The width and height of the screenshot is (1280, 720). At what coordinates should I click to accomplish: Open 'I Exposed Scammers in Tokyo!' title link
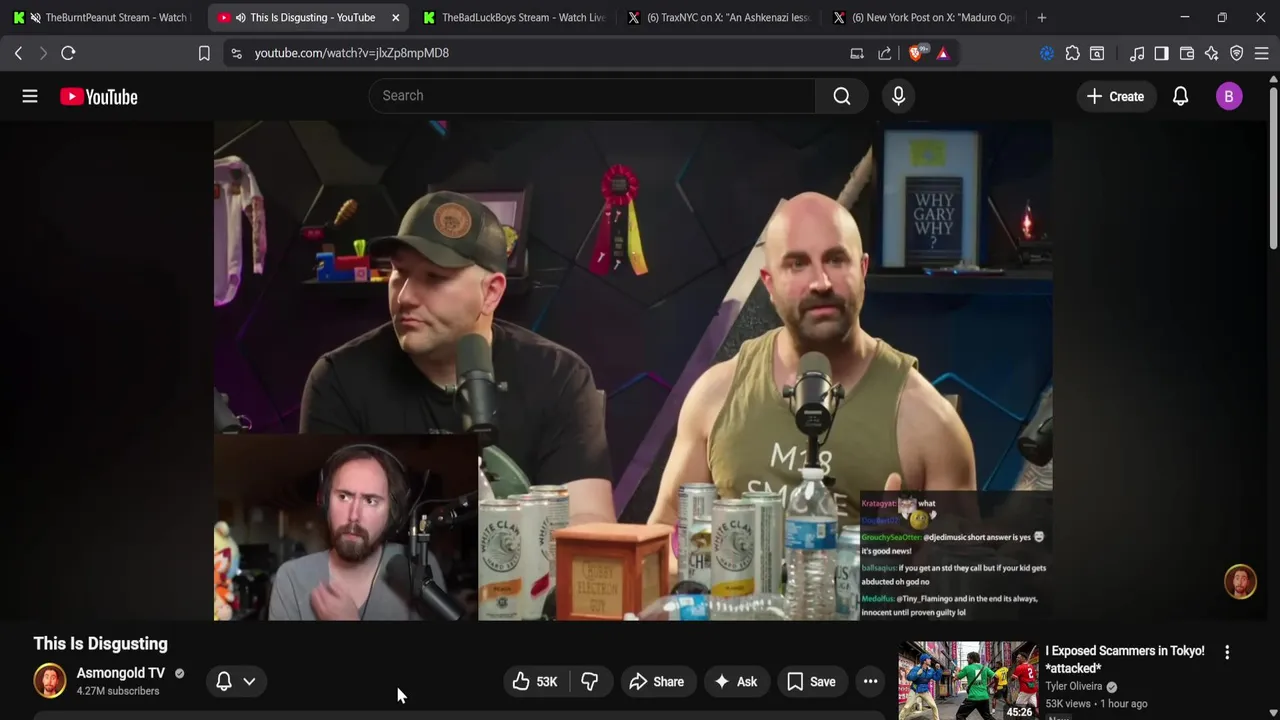(1125, 659)
